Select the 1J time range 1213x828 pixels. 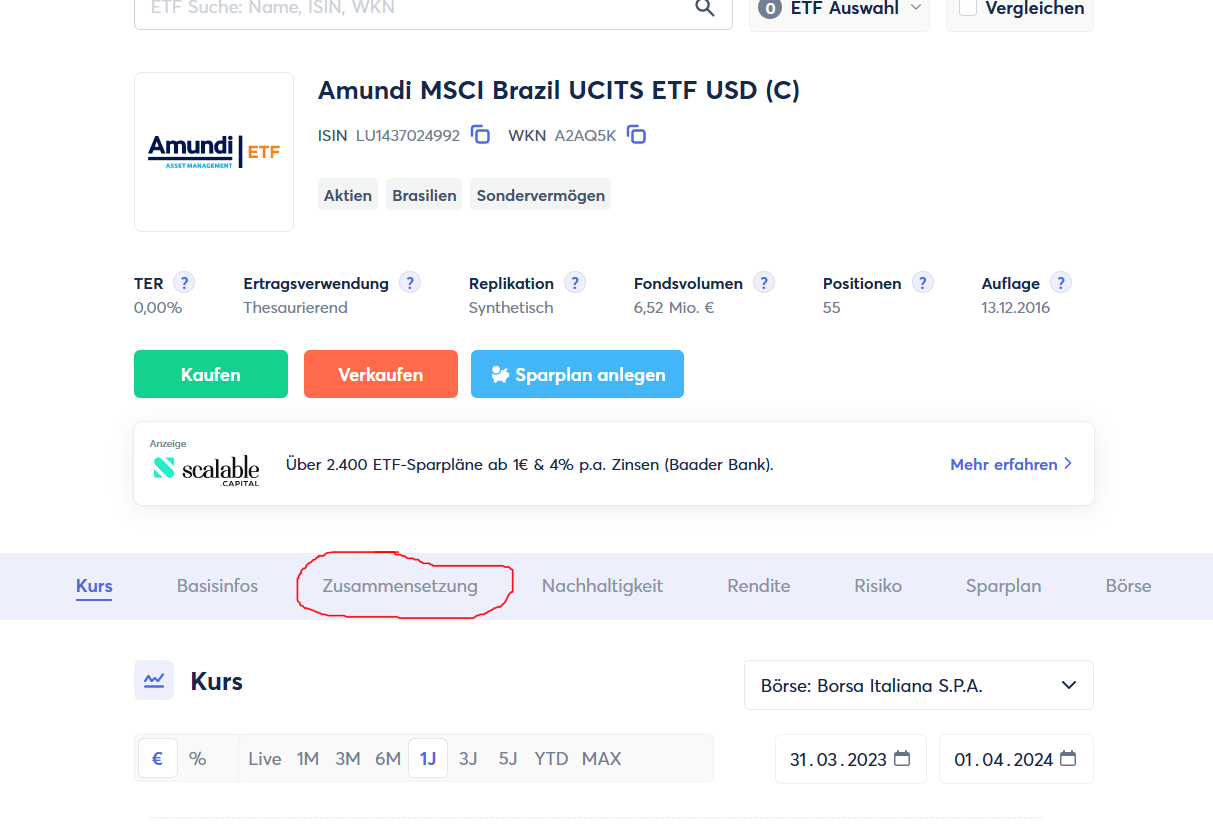click(x=428, y=759)
